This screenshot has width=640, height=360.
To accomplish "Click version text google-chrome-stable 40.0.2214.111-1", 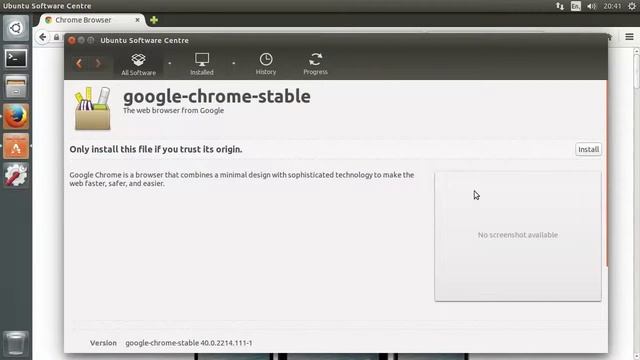I will click(x=189, y=343).
